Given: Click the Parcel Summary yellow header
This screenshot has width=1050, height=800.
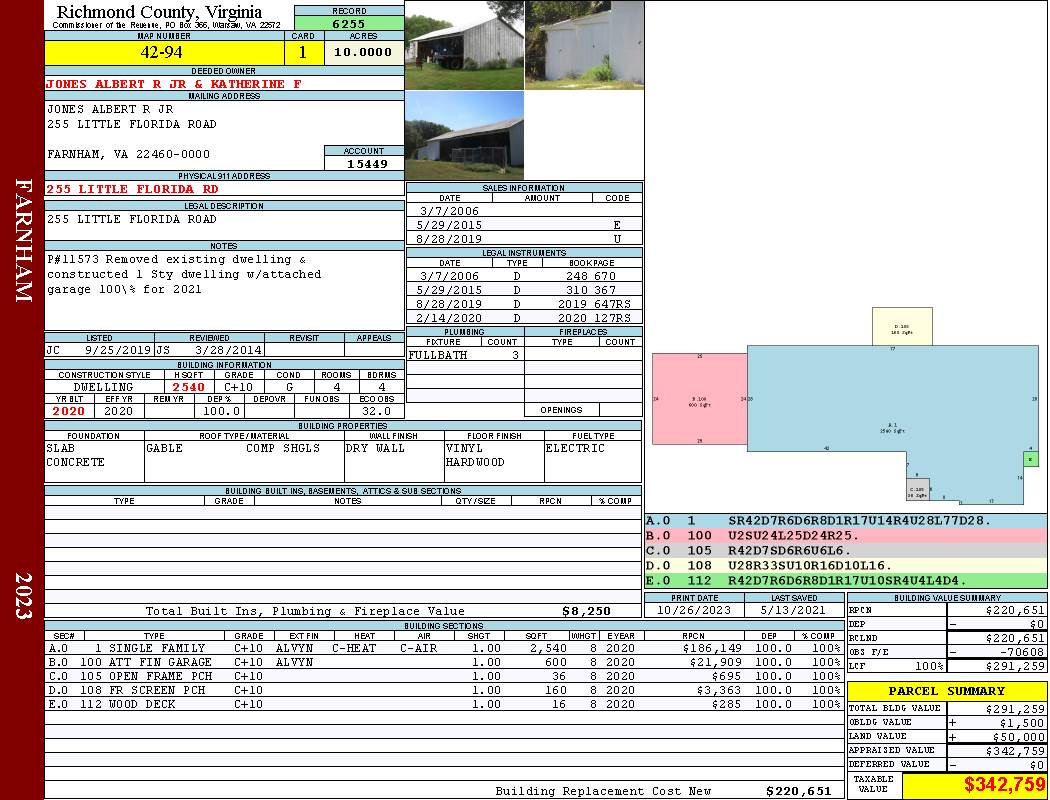Looking at the screenshot, I should [x=946, y=691].
